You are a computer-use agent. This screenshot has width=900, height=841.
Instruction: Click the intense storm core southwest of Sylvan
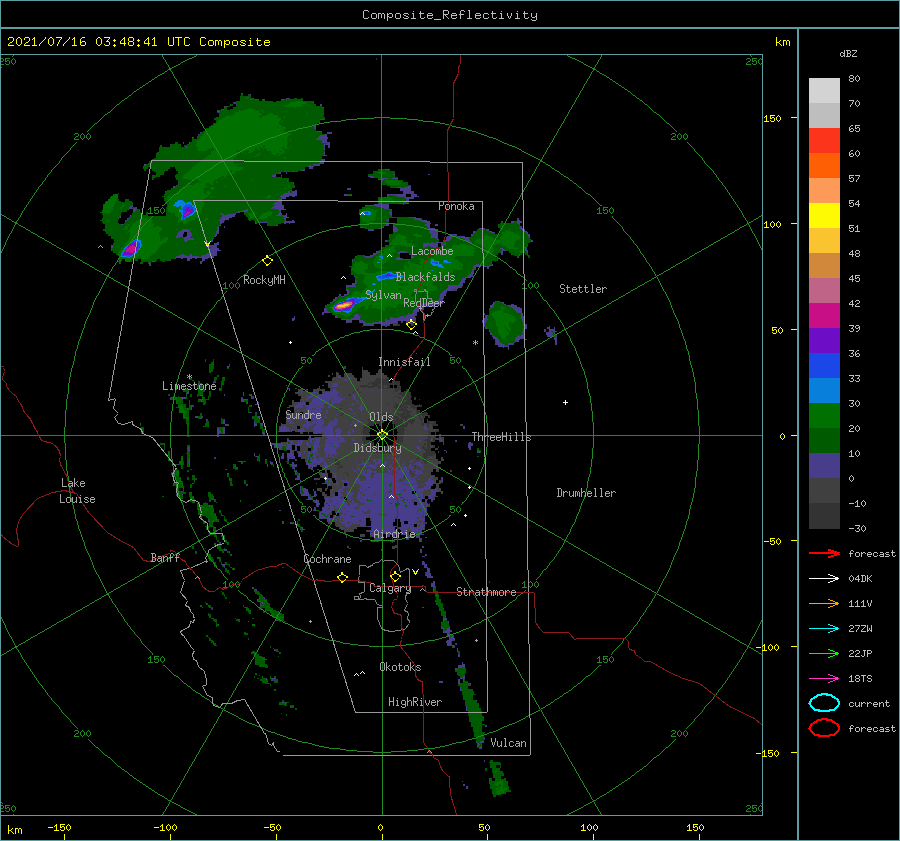click(x=343, y=305)
